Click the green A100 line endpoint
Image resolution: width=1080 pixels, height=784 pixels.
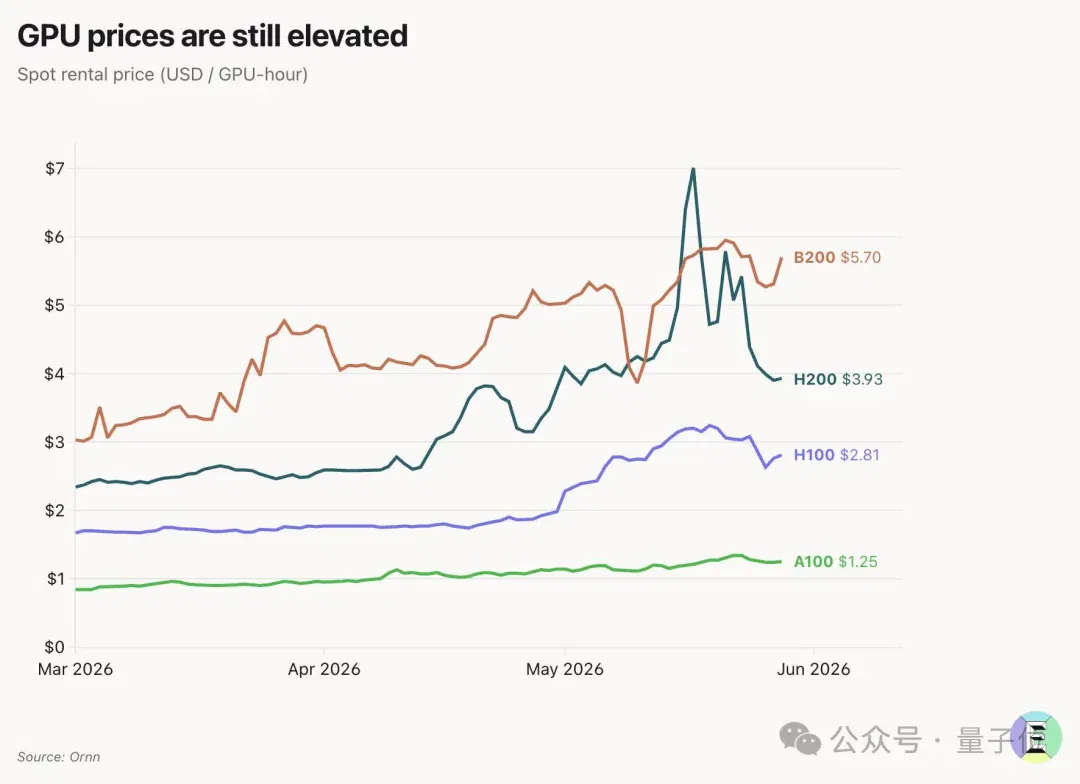point(780,561)
